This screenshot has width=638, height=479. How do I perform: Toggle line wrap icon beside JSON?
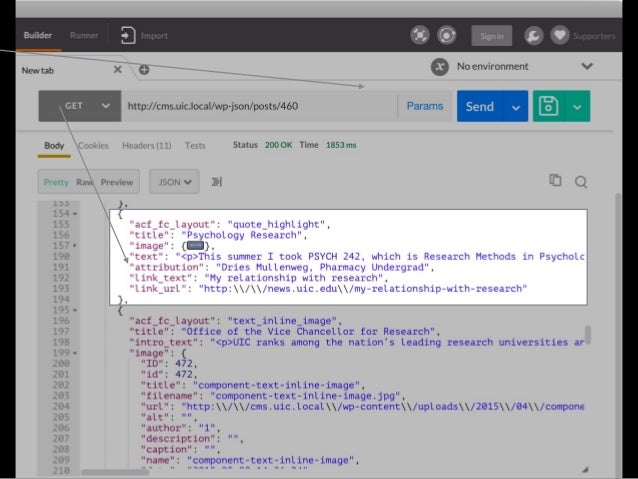pos(217,182)
